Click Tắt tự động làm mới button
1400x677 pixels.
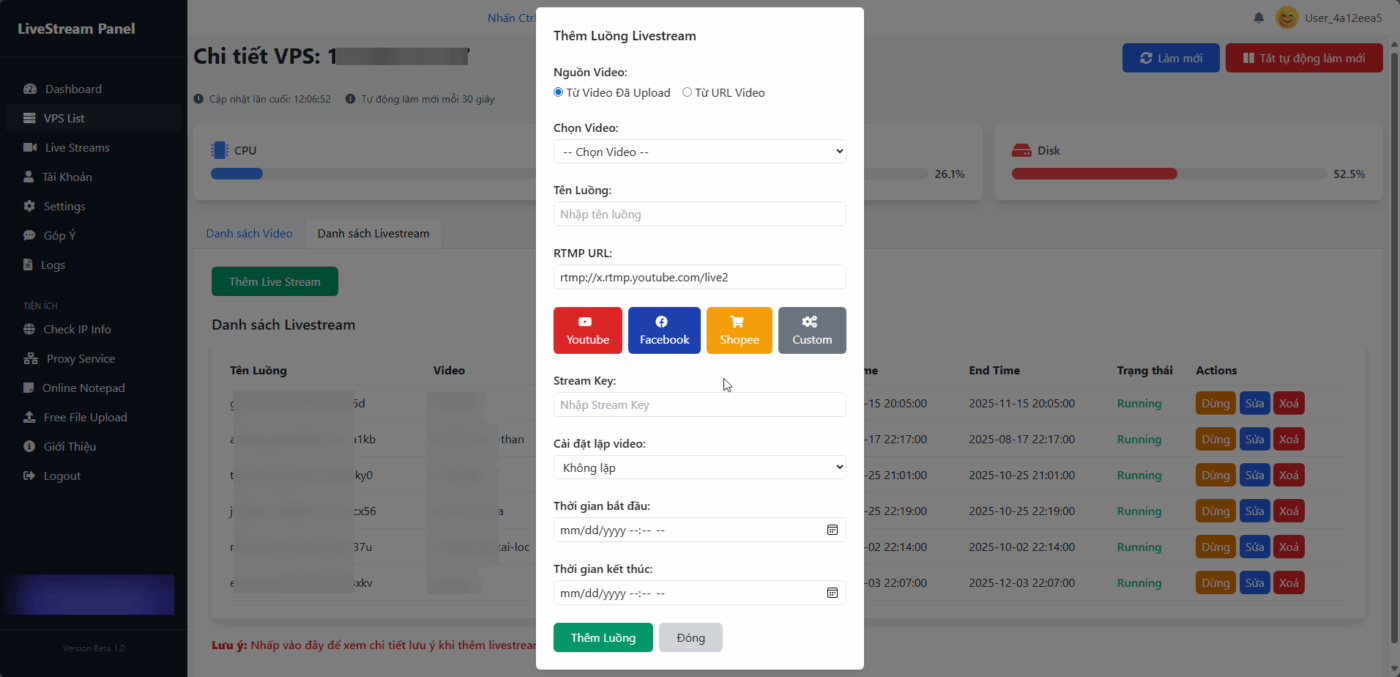(x=1304, y=58)
